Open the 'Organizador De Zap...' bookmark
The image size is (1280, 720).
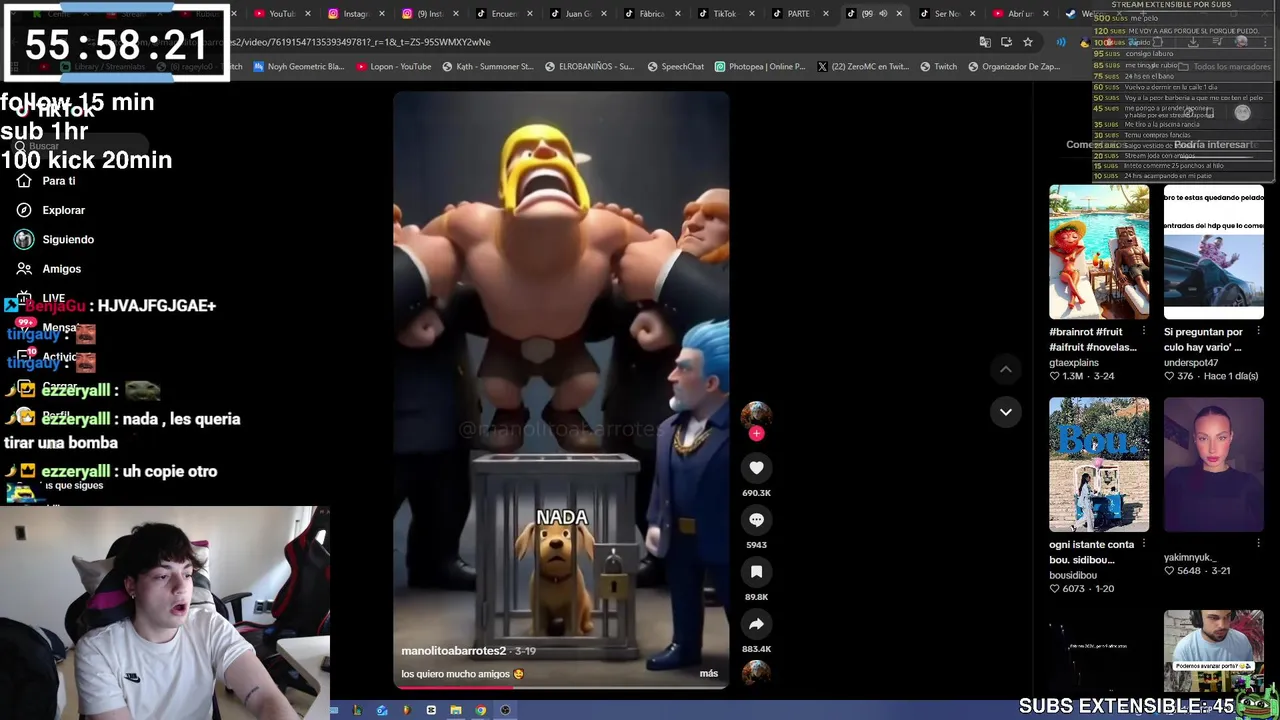[x=1012, y=67]
